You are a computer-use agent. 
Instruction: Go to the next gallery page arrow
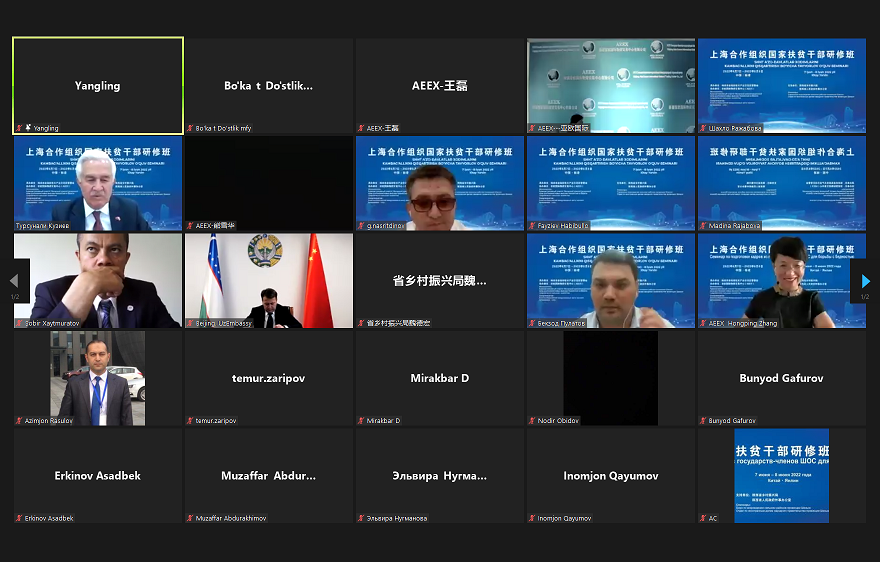point(865,281)
